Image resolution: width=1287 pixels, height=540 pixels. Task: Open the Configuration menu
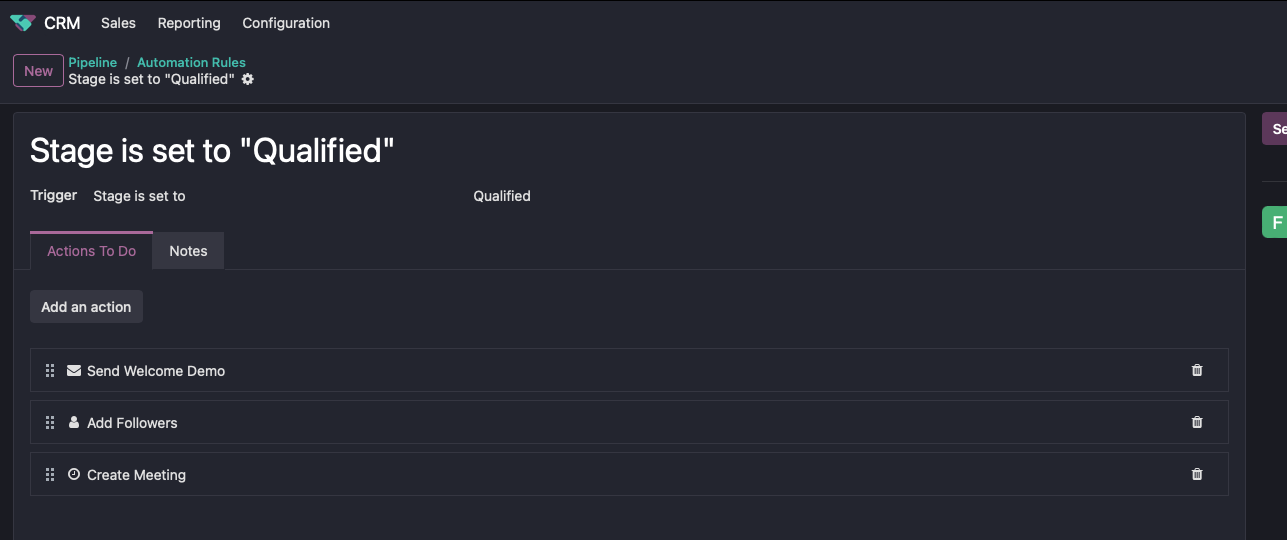(x=286, y=23)
